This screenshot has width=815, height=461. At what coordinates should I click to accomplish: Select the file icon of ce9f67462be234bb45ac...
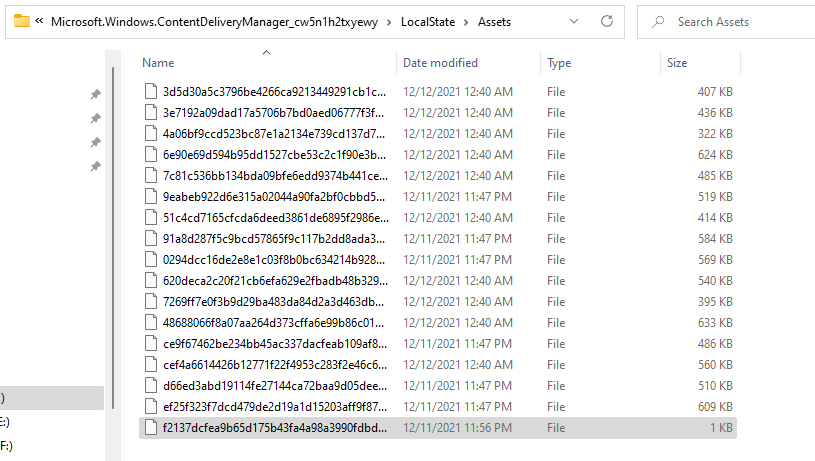151,344
